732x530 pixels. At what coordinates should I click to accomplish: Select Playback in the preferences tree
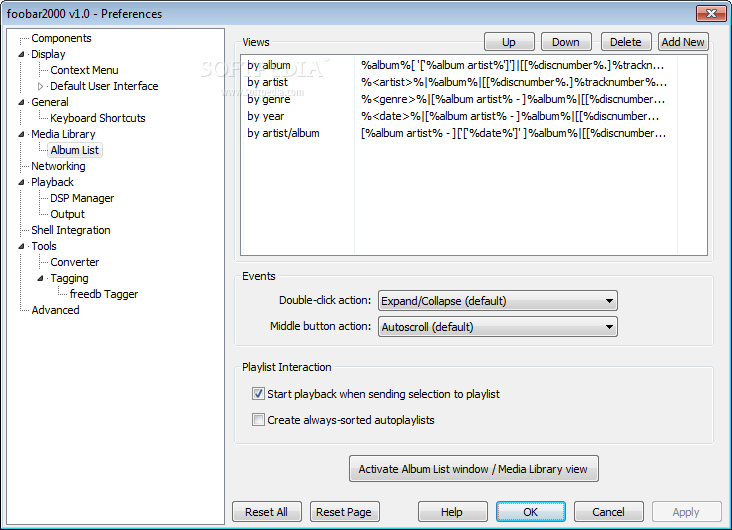pos(52,182)
